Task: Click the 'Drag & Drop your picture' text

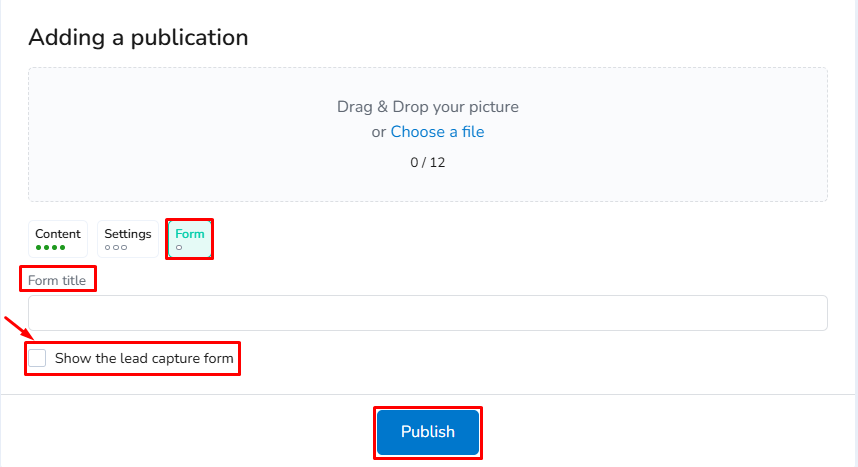Action: coord(428,107)
